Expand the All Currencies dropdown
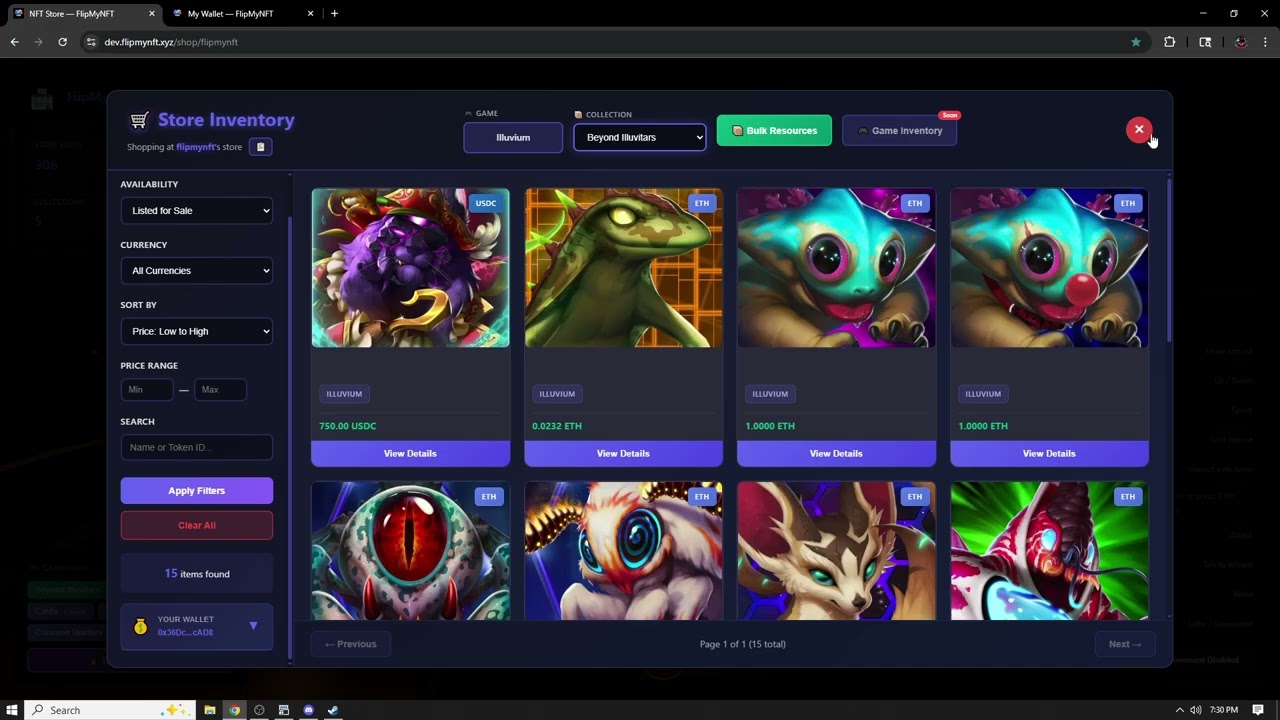The height and width of the screenshot is (720, 1280). (197, 271)
